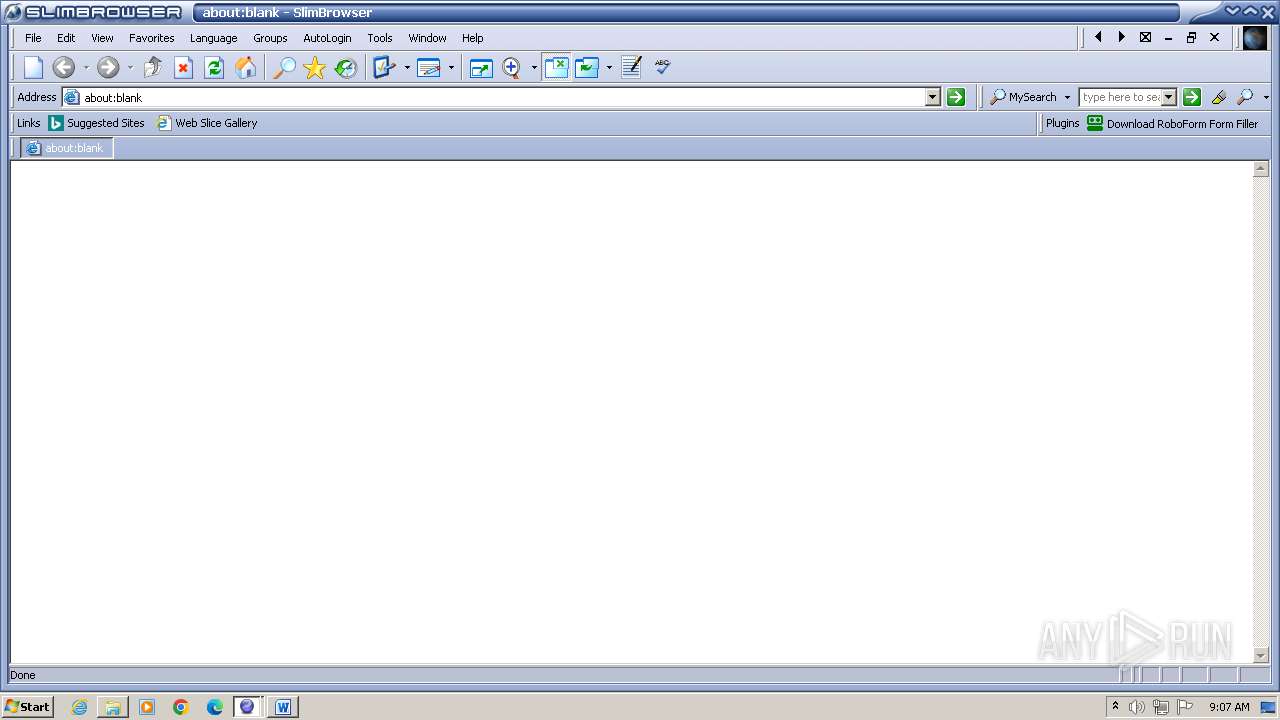This screenshot has height=720, width=1280.
Task: Click the vertical scrollbar up arrow
Action: tap(1261, 169)
